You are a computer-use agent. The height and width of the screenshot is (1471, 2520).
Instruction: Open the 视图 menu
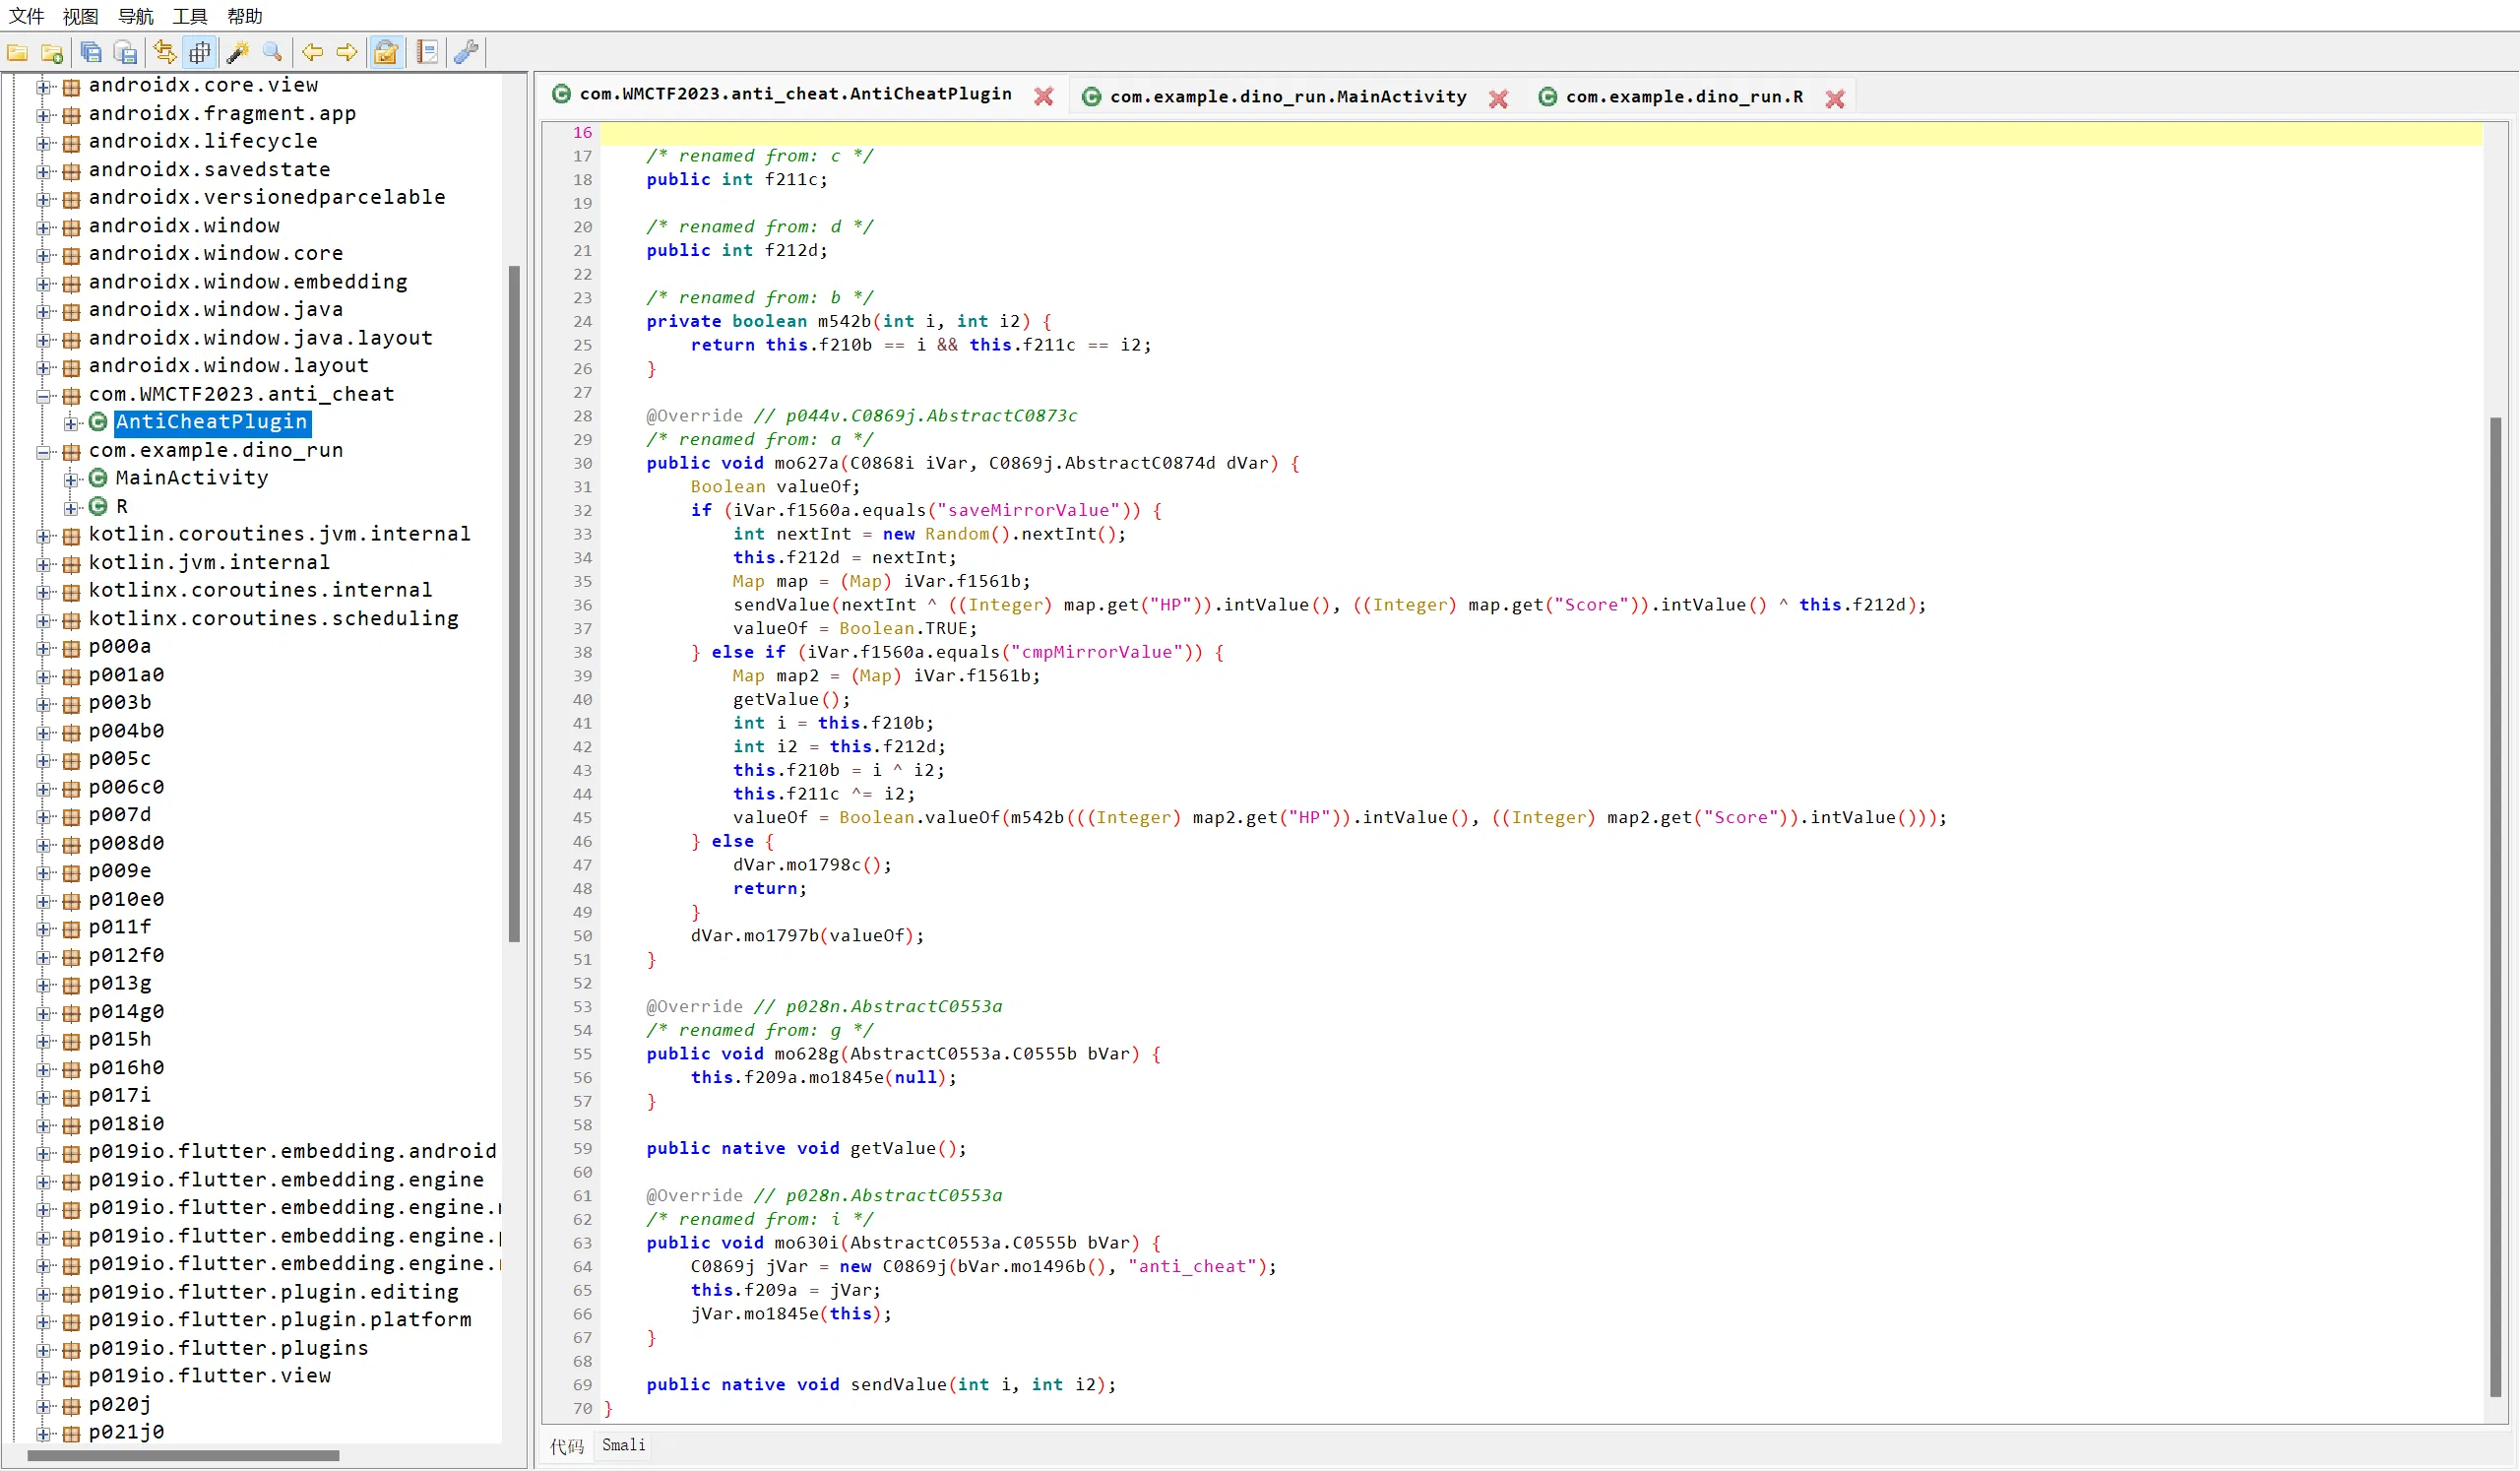coord(81,16)
